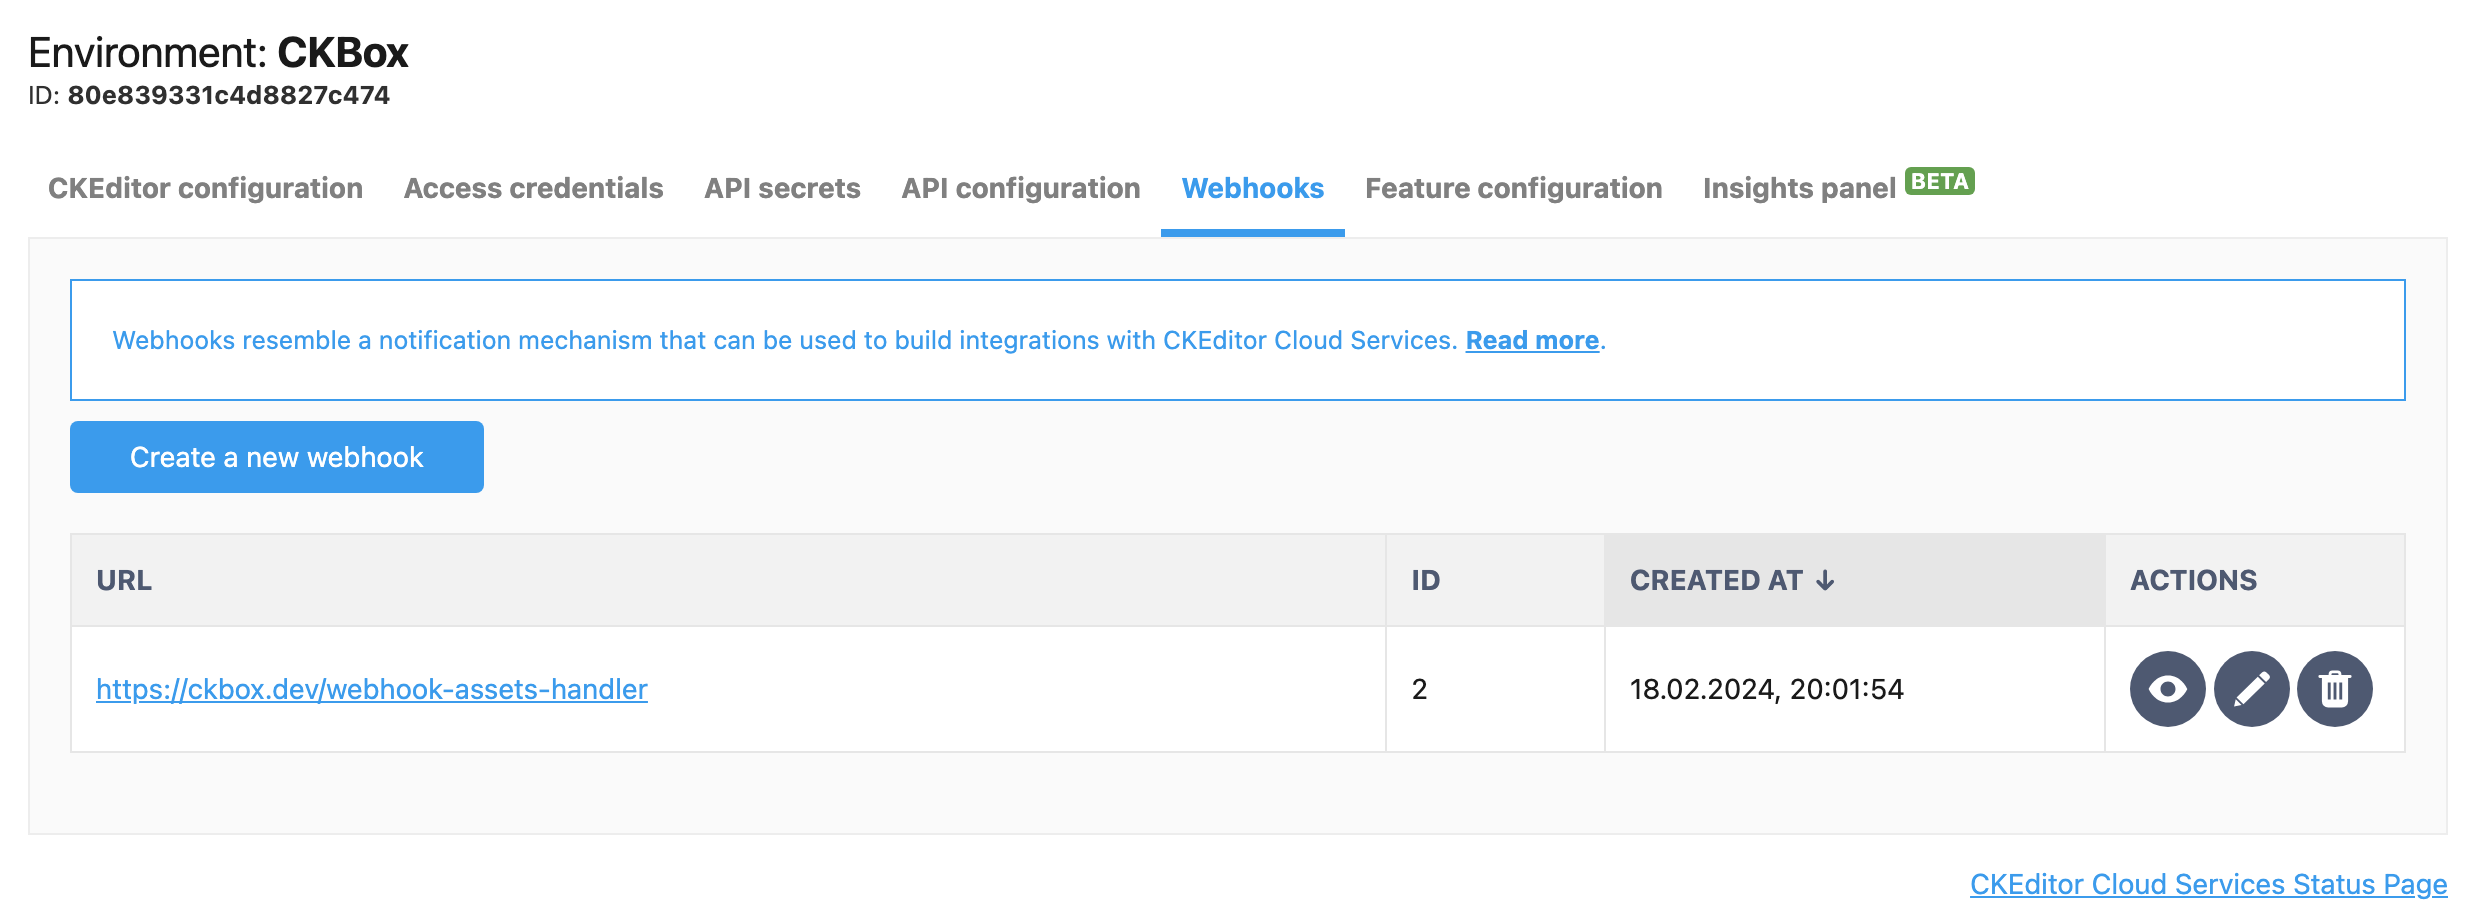Edit the webhook using the pencil icon
The height and width of the screenshot is (920, 2470).
2251,689
